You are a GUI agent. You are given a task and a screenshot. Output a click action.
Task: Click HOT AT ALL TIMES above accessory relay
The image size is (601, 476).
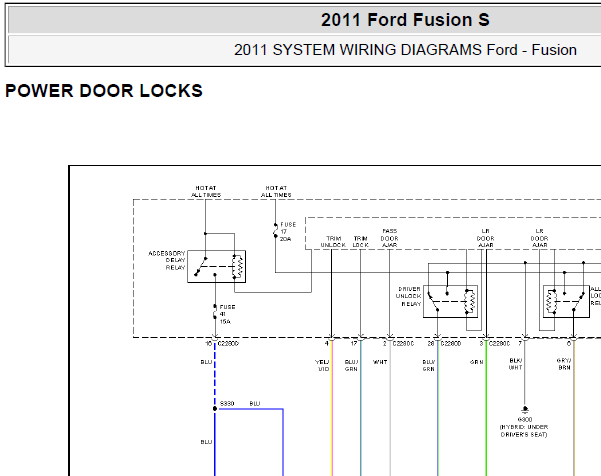[206, 192]
